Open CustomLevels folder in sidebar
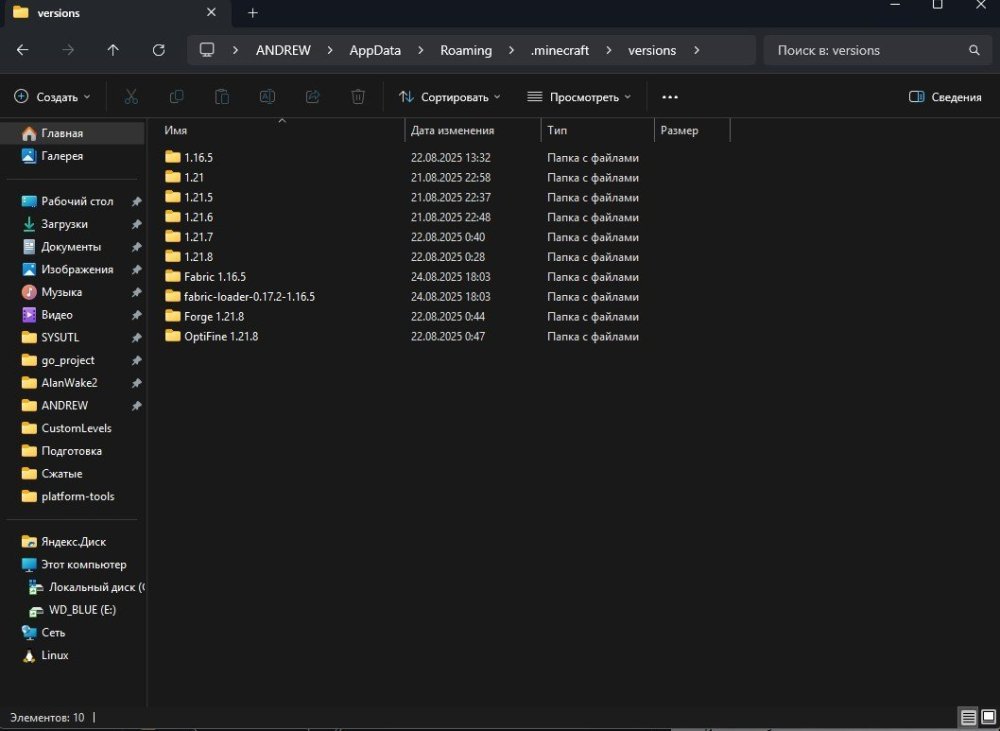This screenshot has width=1000, height=731. pos(74,428)
